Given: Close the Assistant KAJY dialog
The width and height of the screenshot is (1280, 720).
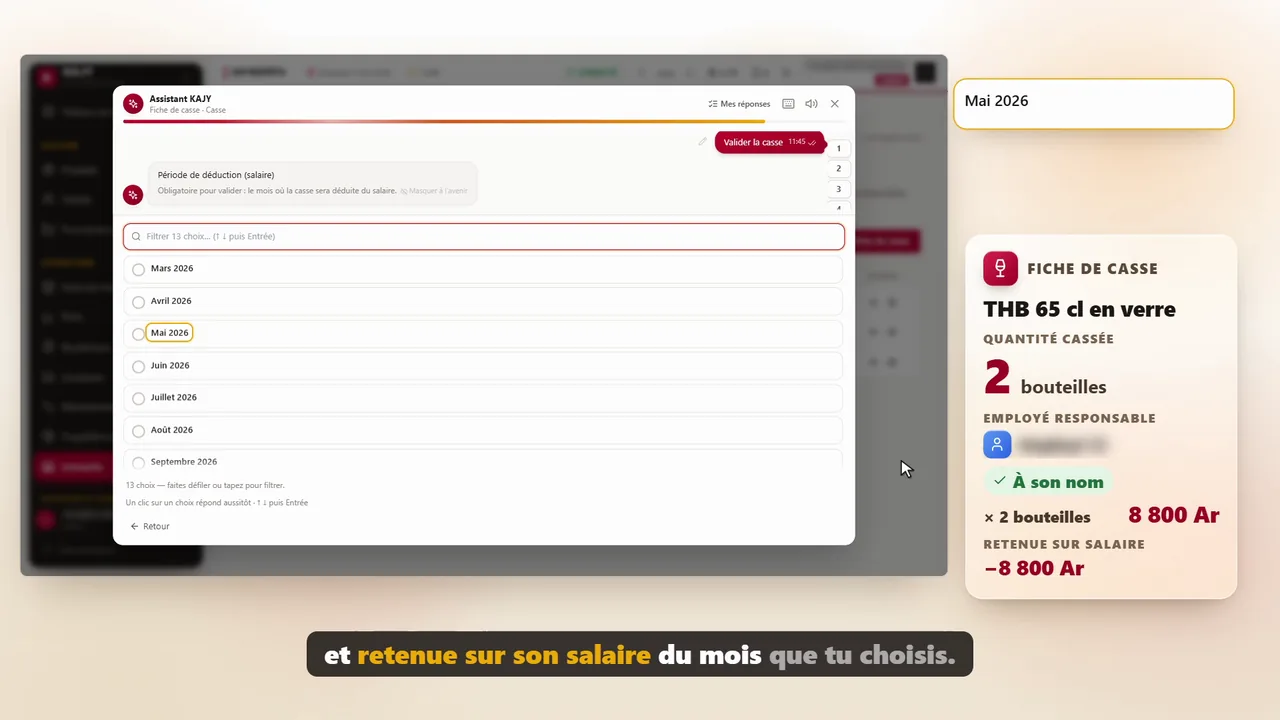Looking at the screenshot, I should pos(835,104).
